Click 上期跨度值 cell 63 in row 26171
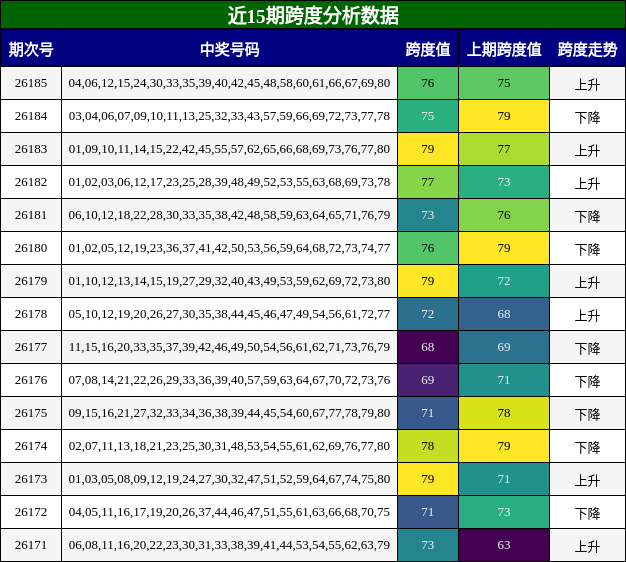626x562 pixels. click(504, 545)
